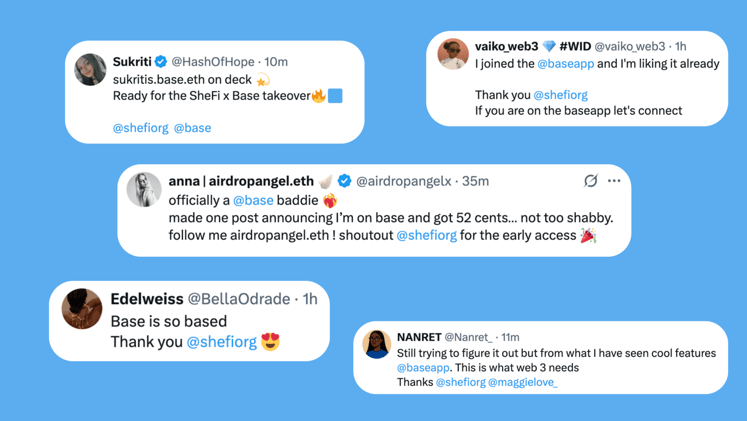
Task: Click anna's blue verified checkmark badge
Action: tap(344, 181)
